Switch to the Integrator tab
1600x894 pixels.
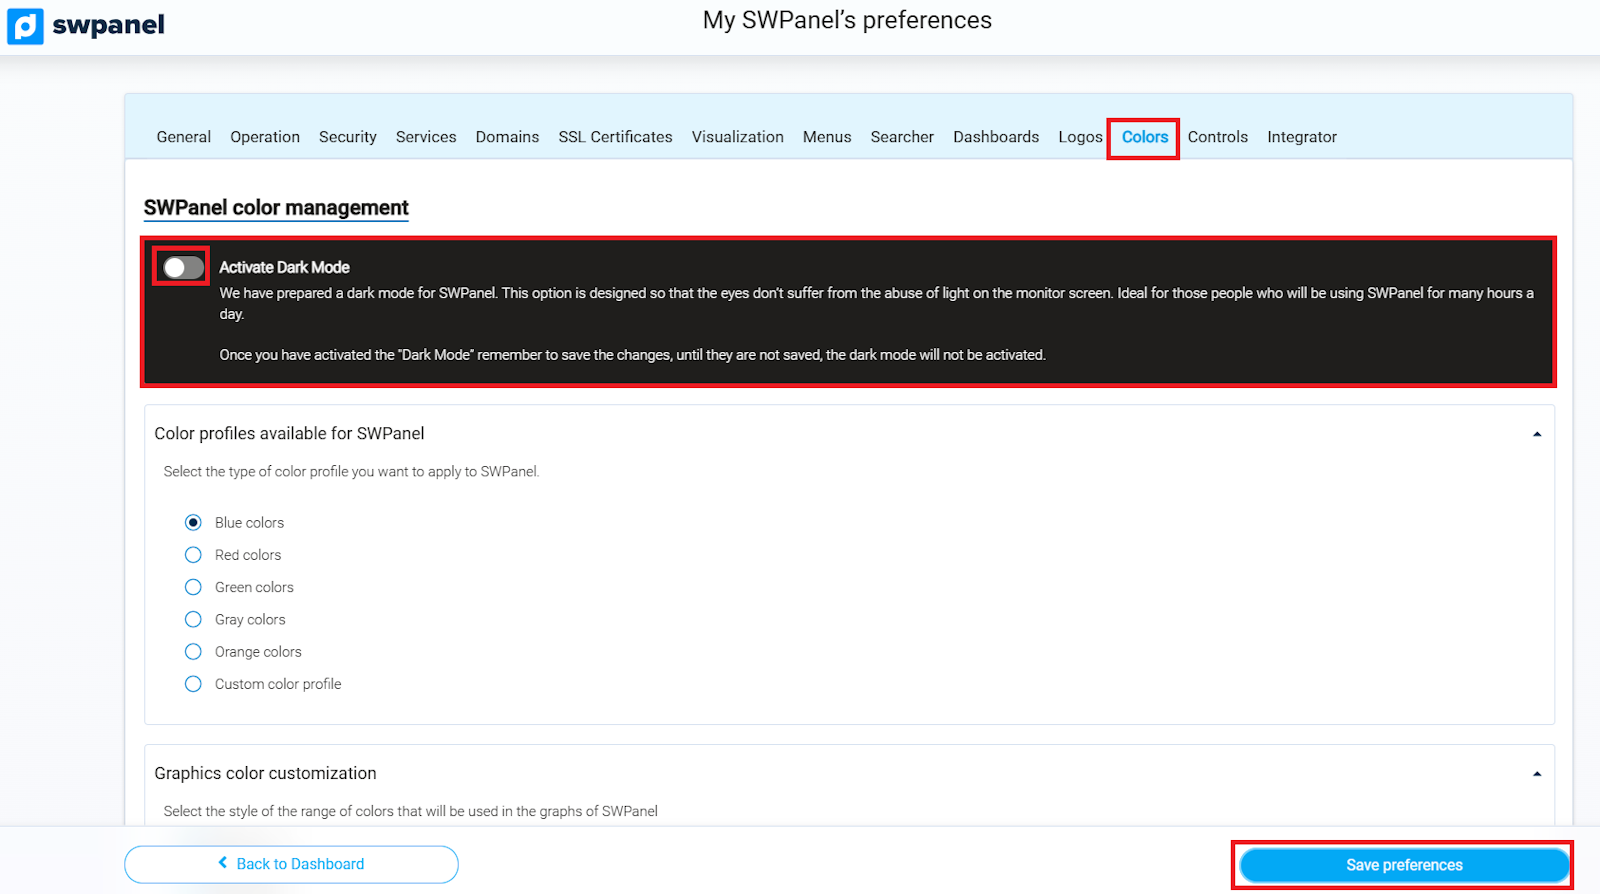(x=1301, y=137)
